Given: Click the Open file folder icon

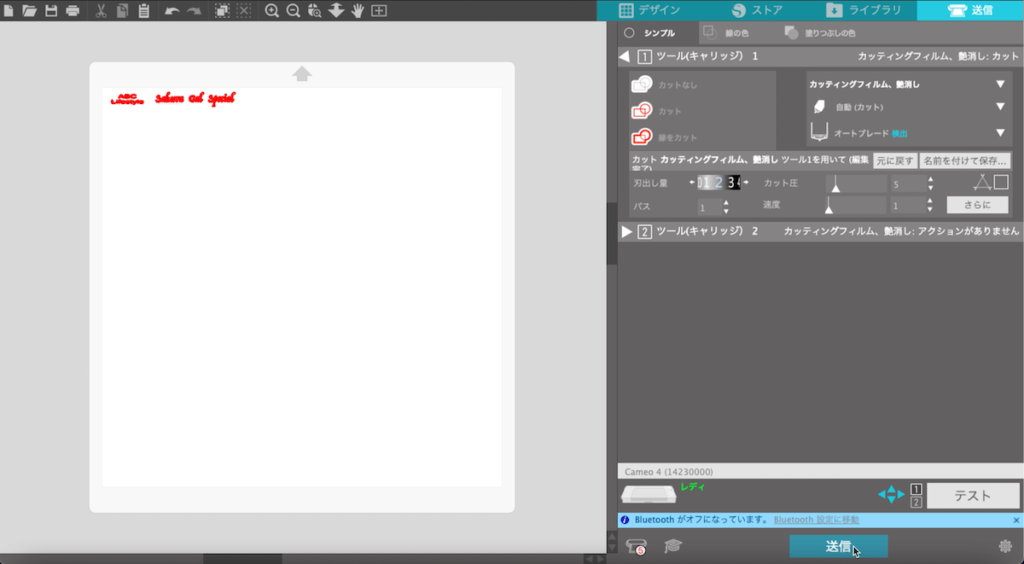Looking at the screenshot, I should [x=29, y=10].
